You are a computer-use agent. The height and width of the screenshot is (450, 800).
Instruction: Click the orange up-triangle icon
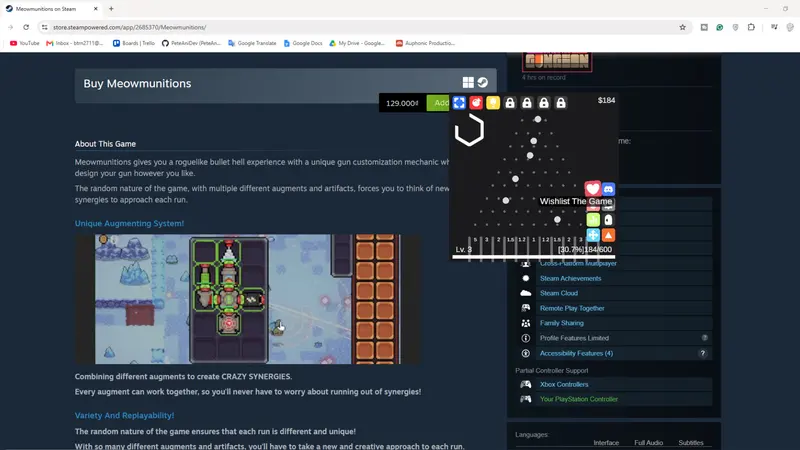pyautogui.click(x=608, y=235)
